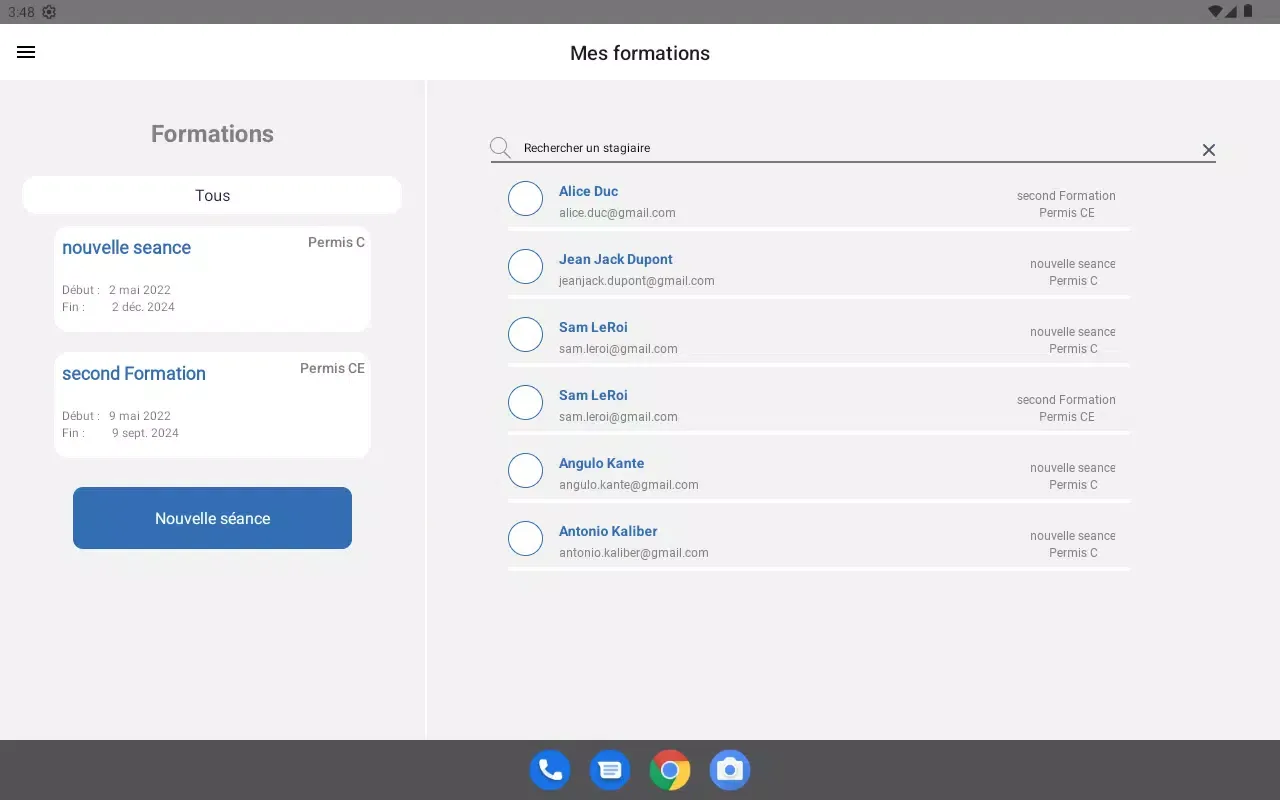Focus the 'Rechercher un stagiaire' search field
Image resolution: width=1280 pixels, height=800 pixels.
[x=850, y=148]
